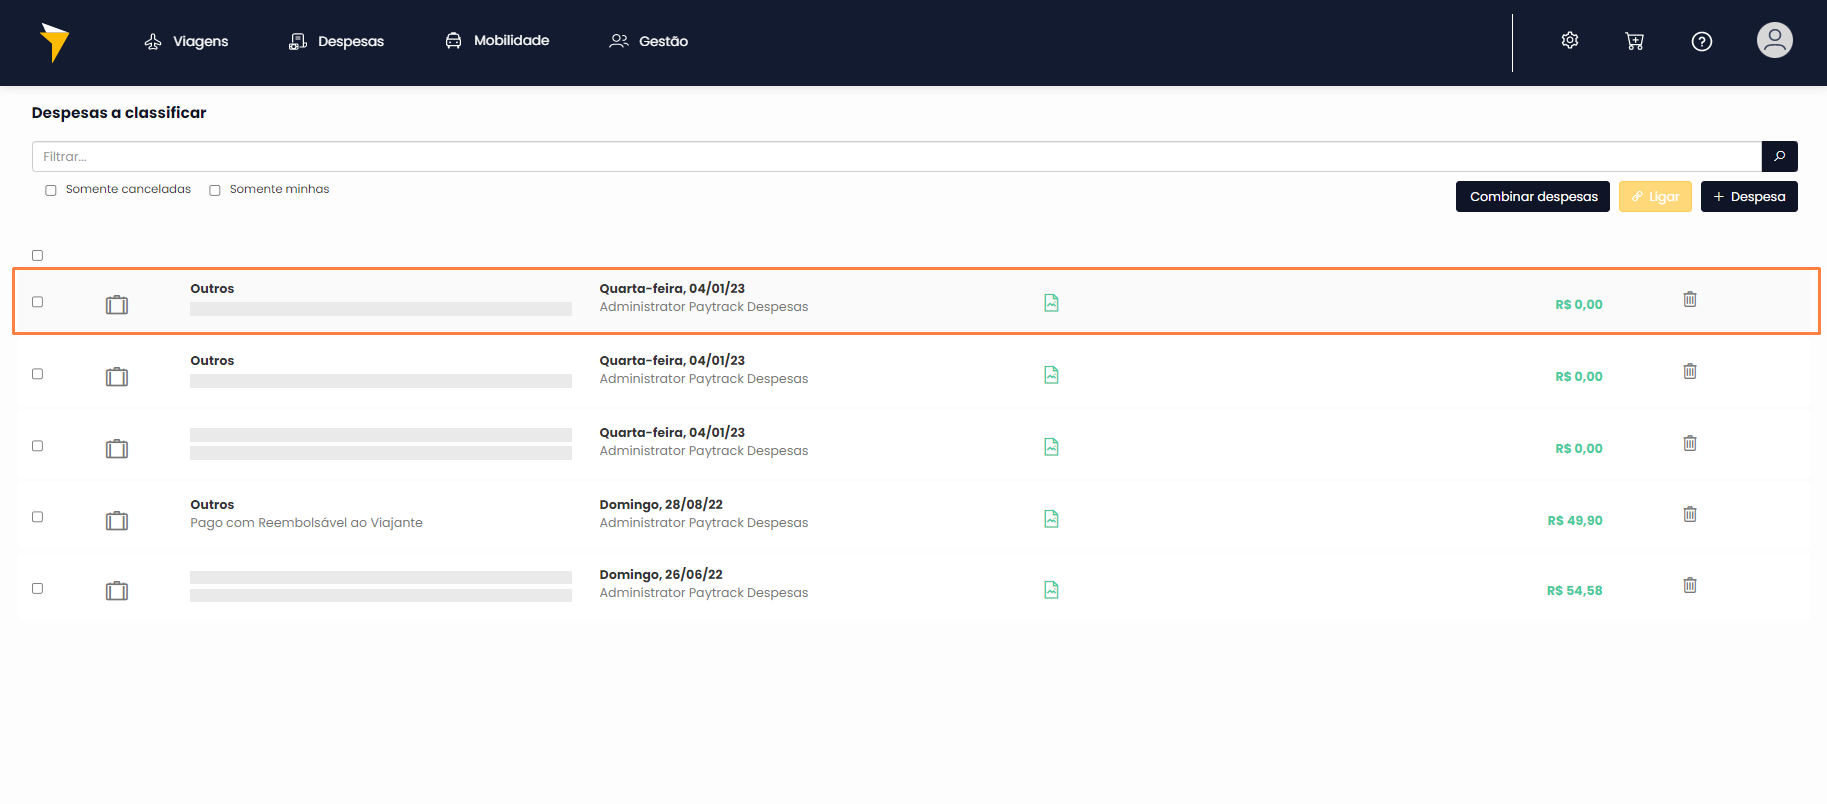Open the user profile avatar
This screenshot has width=1827, height=804.
1775,40
